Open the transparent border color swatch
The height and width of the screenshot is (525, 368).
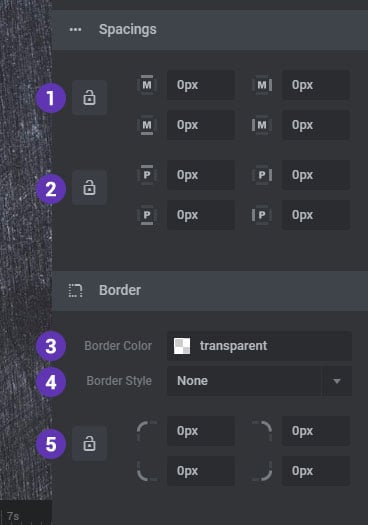point(182,346)
